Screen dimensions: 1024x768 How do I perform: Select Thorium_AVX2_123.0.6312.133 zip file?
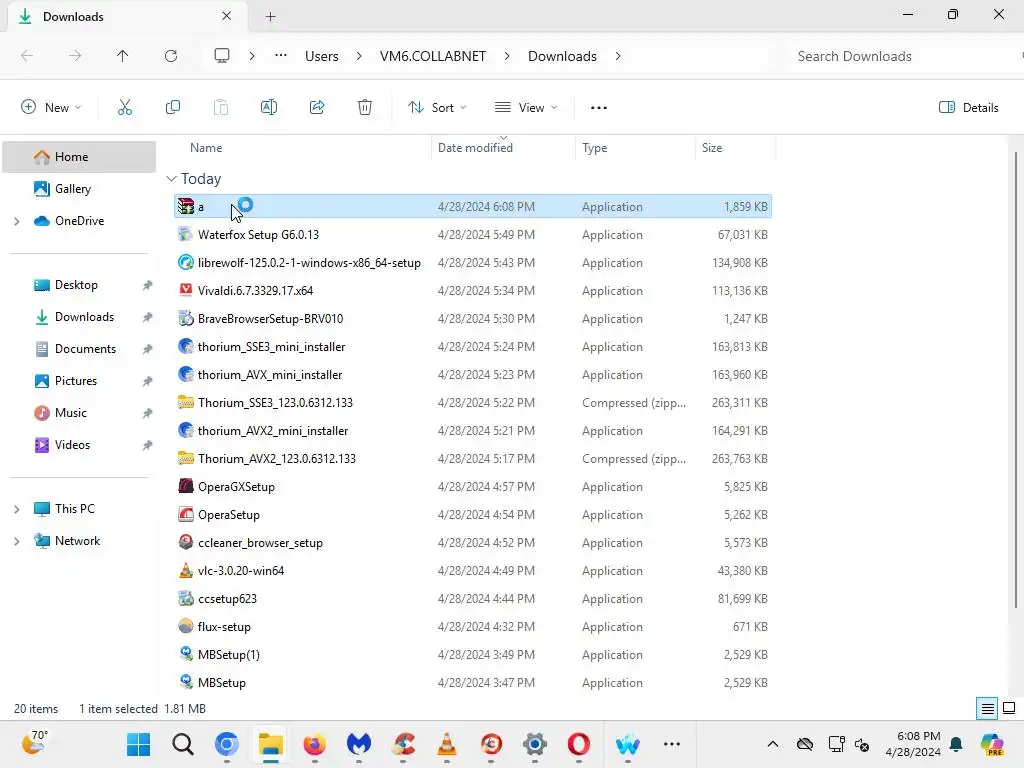coord(473,458)
